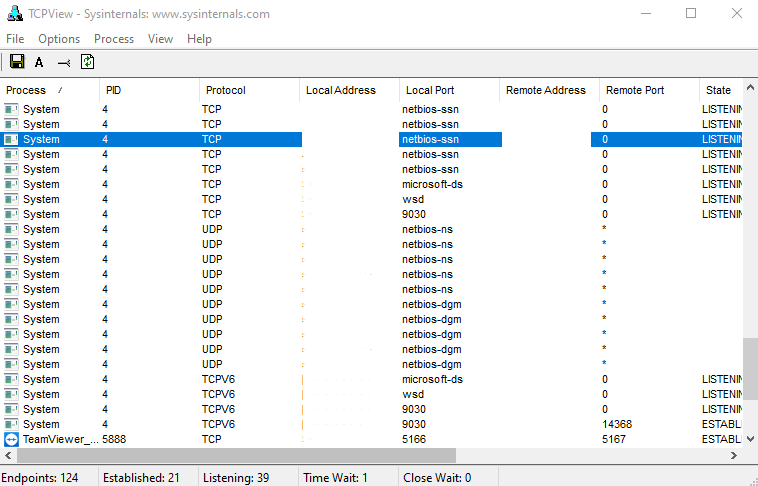758x486 pixels.
Task: Click Close Wait: 0 in the status bar
Action: tap(437, 478)
